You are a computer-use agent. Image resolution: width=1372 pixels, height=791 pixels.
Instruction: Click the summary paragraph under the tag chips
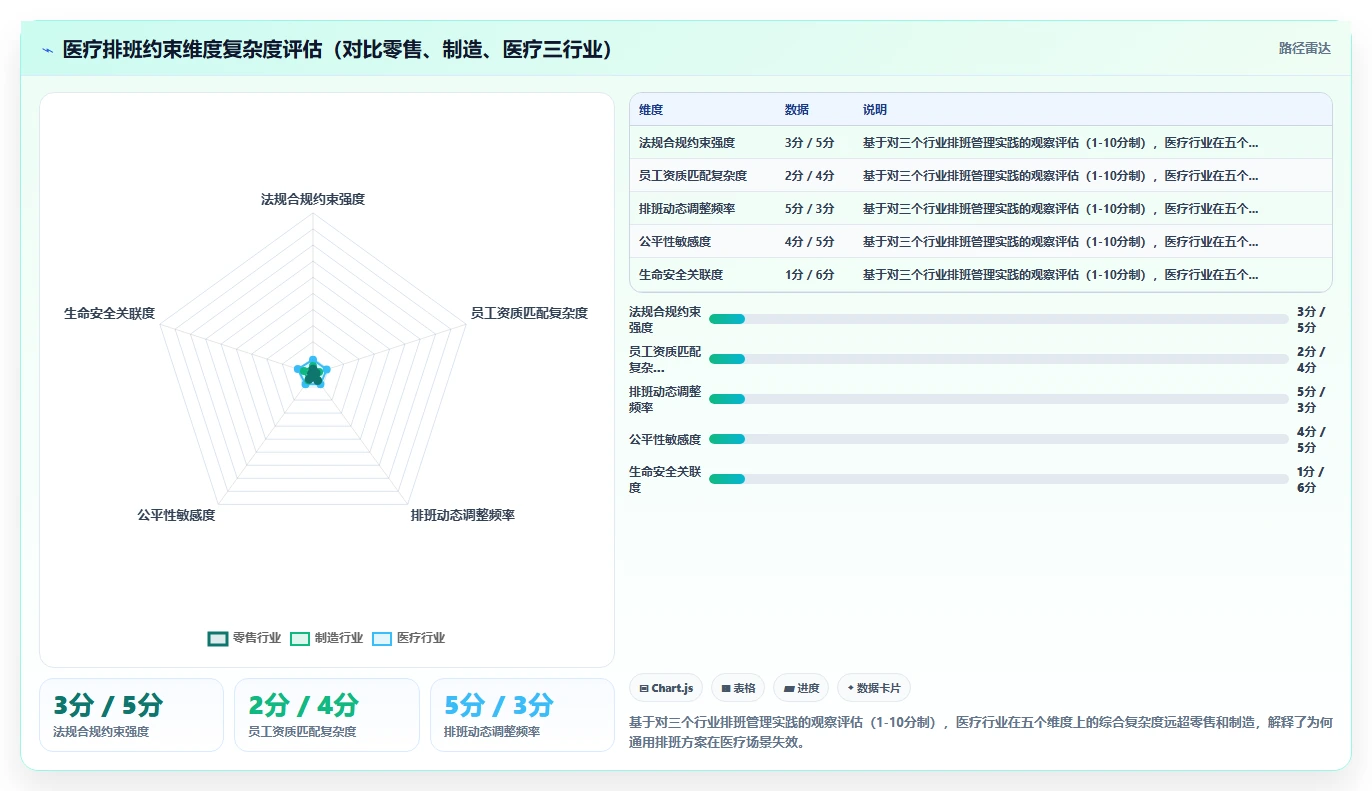[980, 732]
